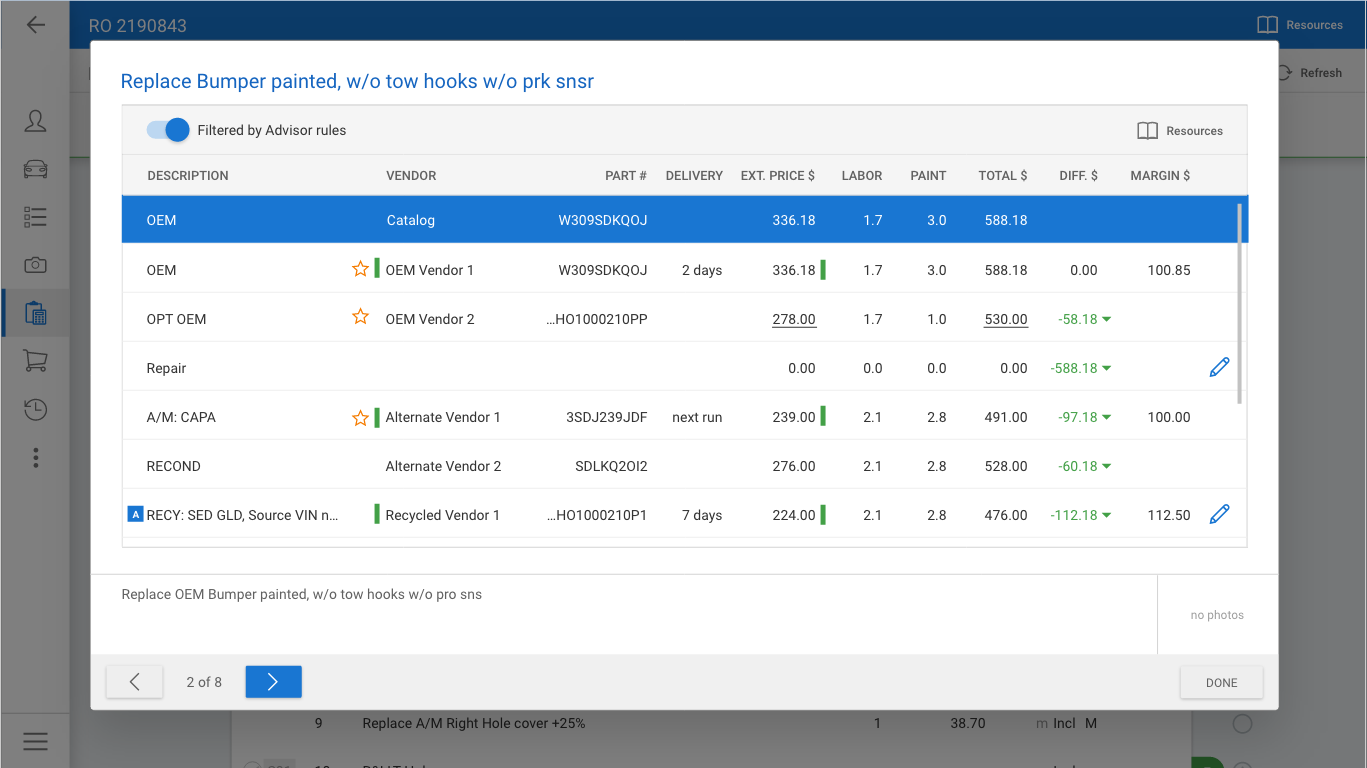This screenshot has width=1367, height=768.
Task: Go to the next part using the forward arrow
Action: tap(273, 681)
